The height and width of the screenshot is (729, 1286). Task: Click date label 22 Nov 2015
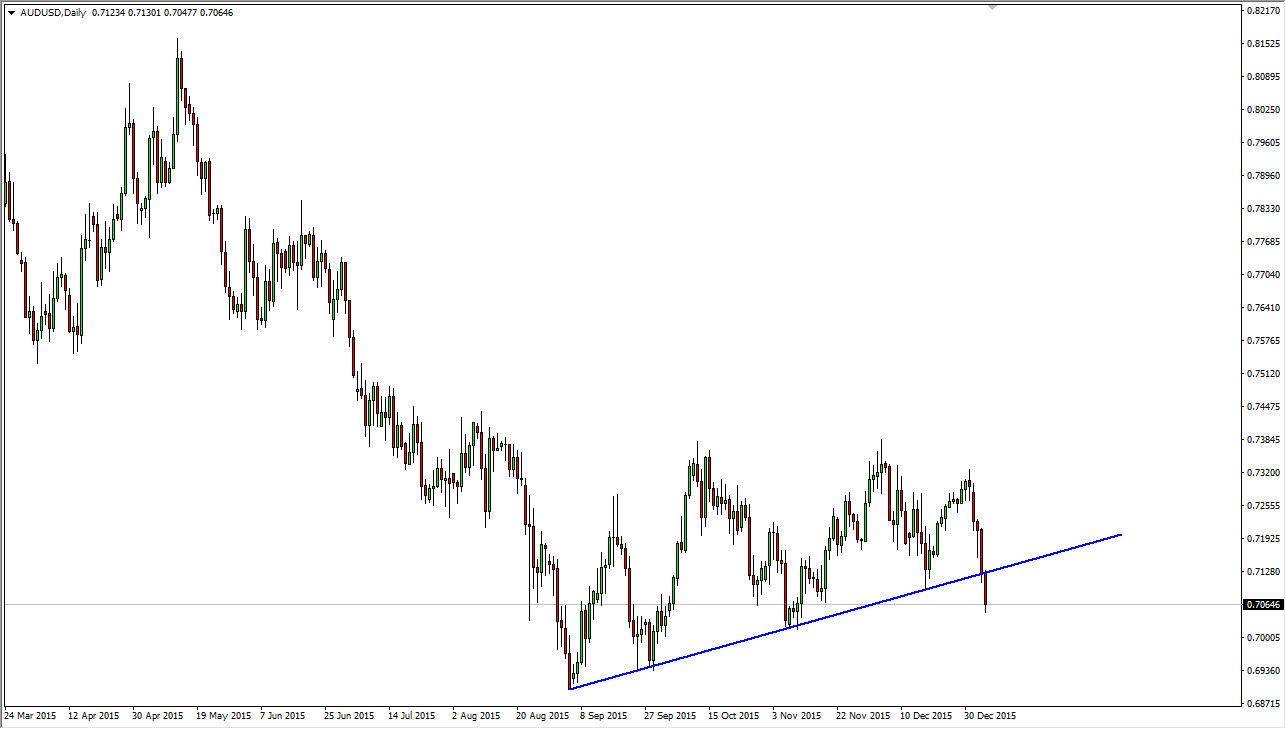click(x=863, y=716)
